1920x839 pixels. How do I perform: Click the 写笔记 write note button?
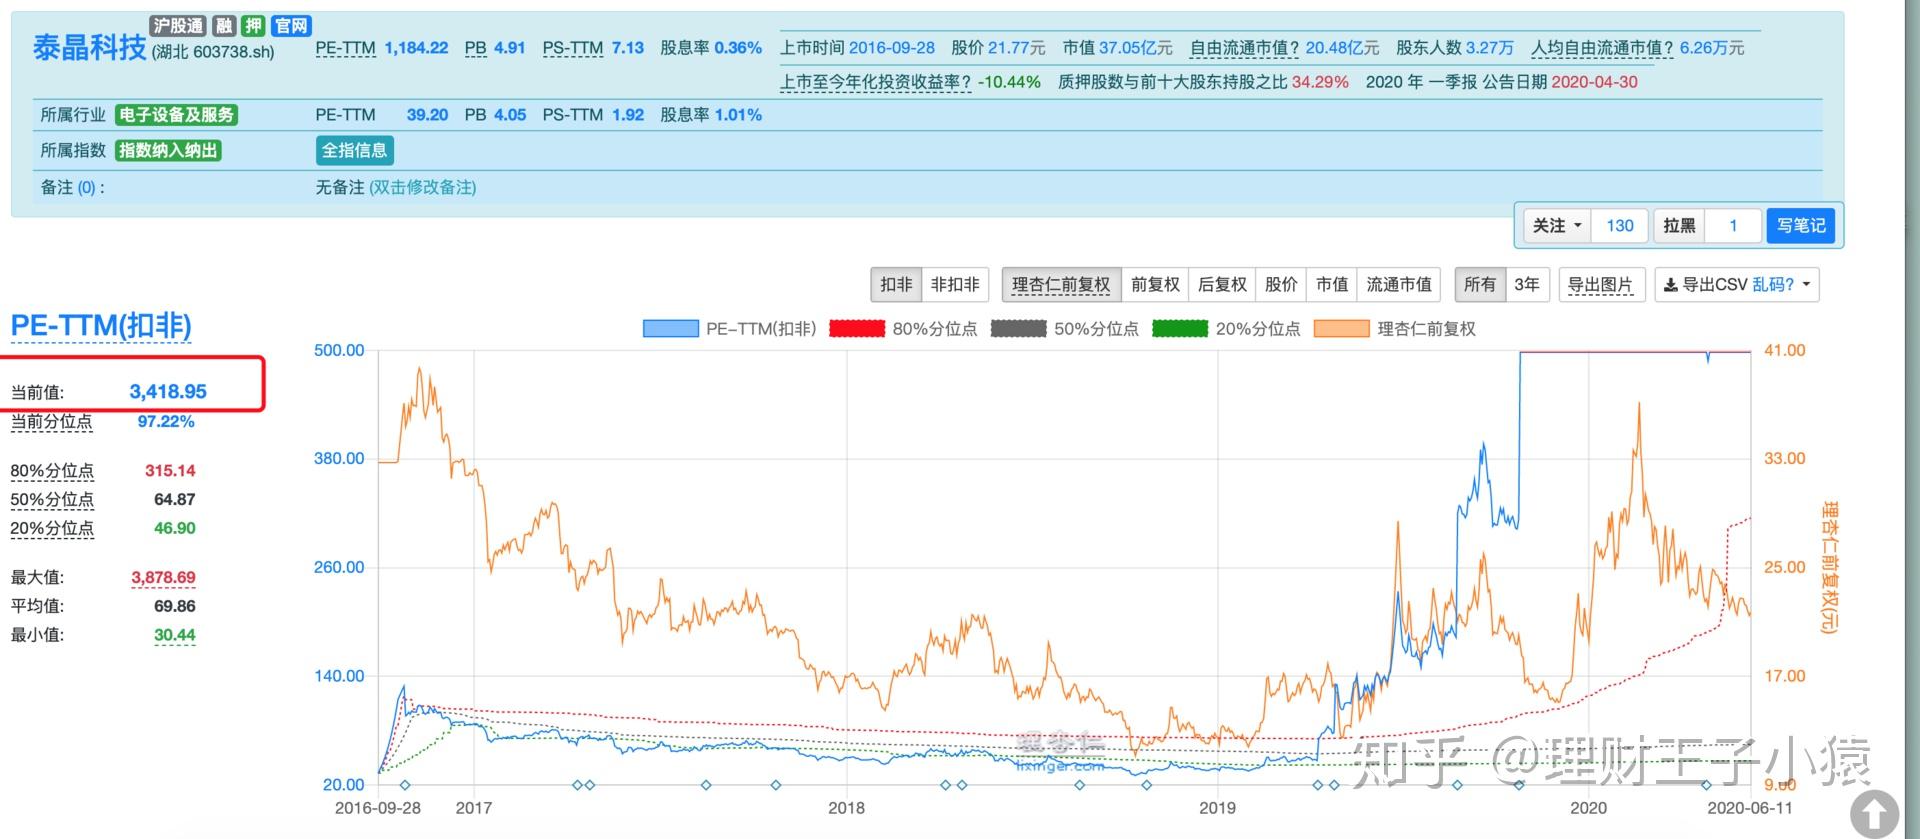1801,226
